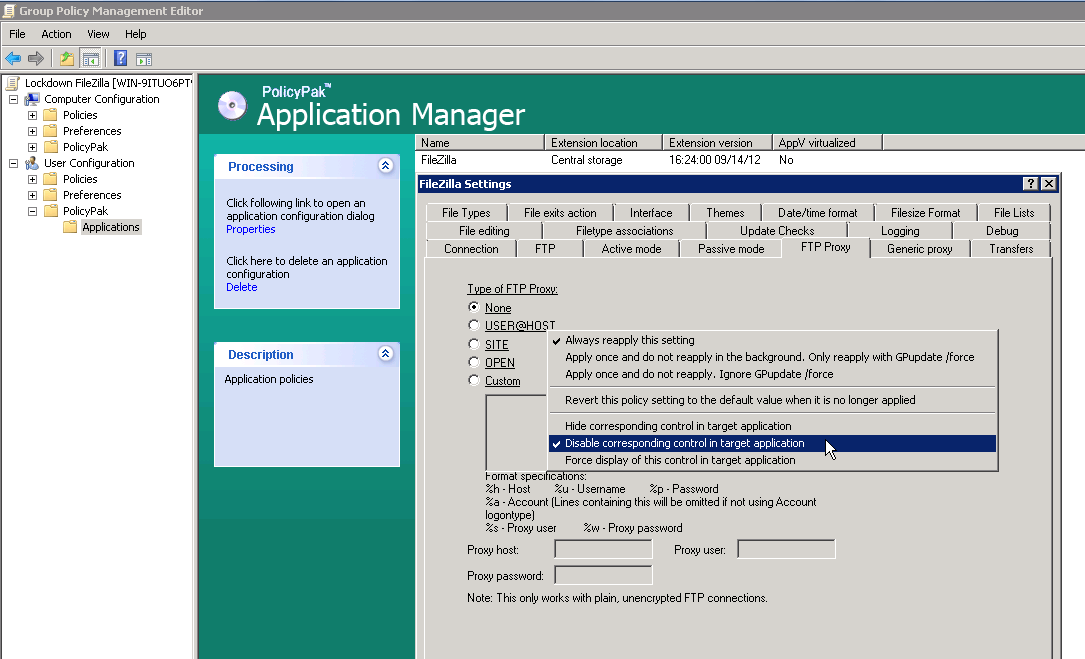Viewport: 1085px width, 659px height.
Task: Sort by the Extension location column header
Action: [x=603, y=143]
